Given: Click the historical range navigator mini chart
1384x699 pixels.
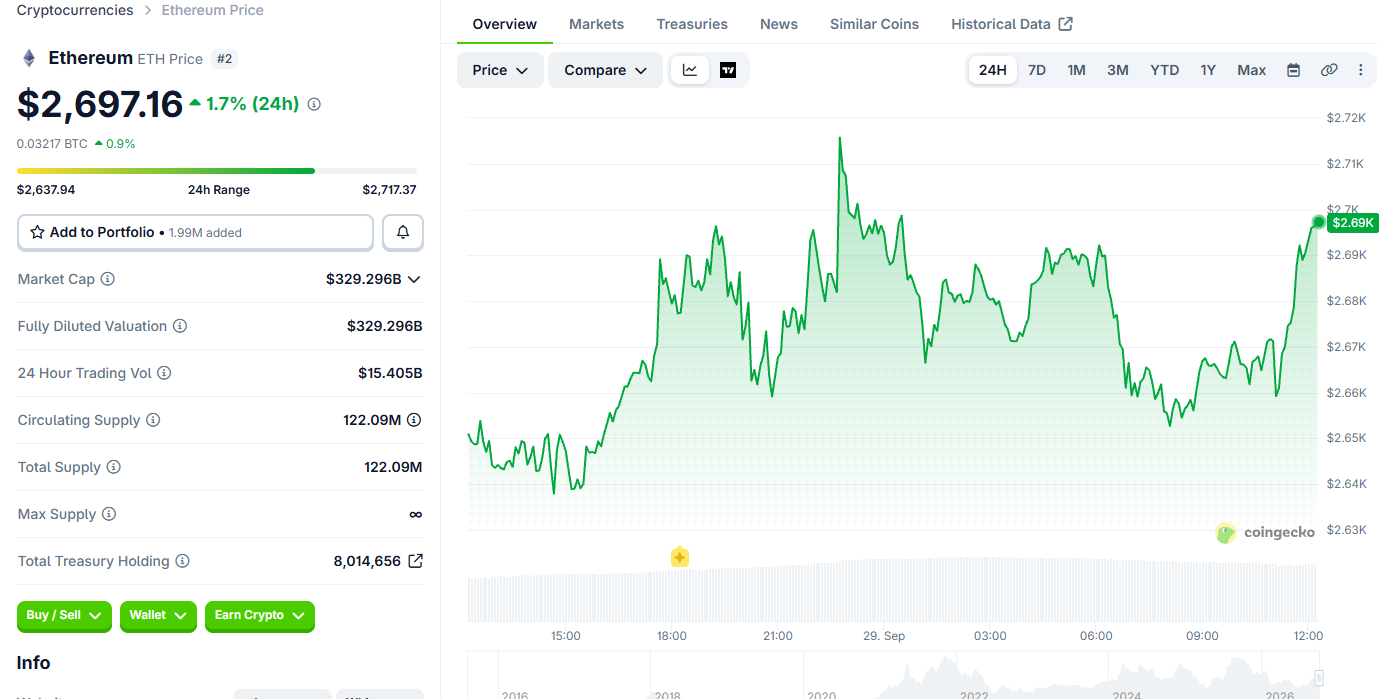Looking at the screenshot, I should click(x=893, y=676).
